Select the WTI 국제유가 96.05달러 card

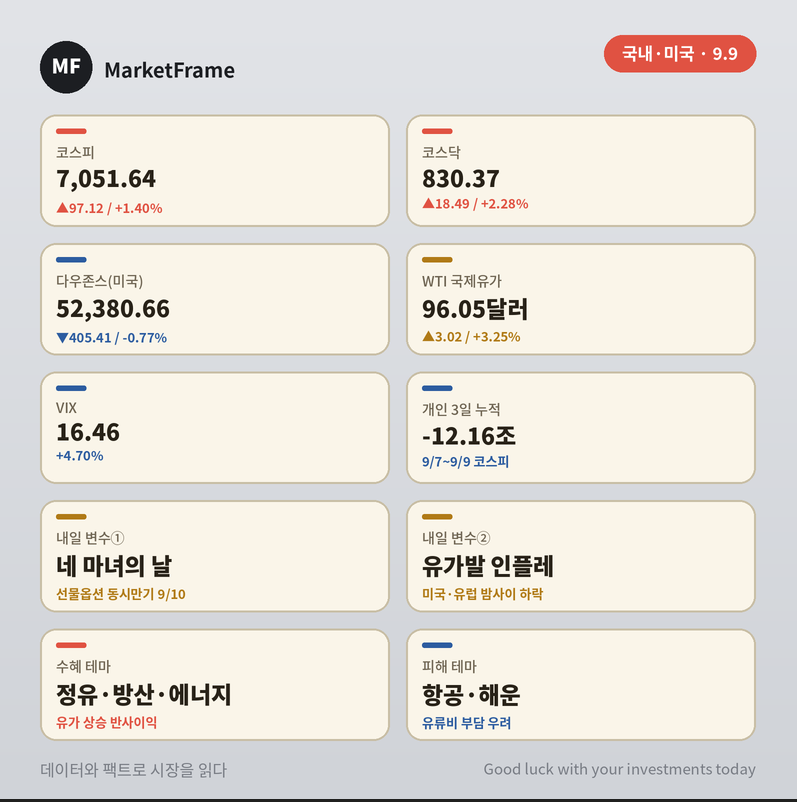click(x=581, y=299)
